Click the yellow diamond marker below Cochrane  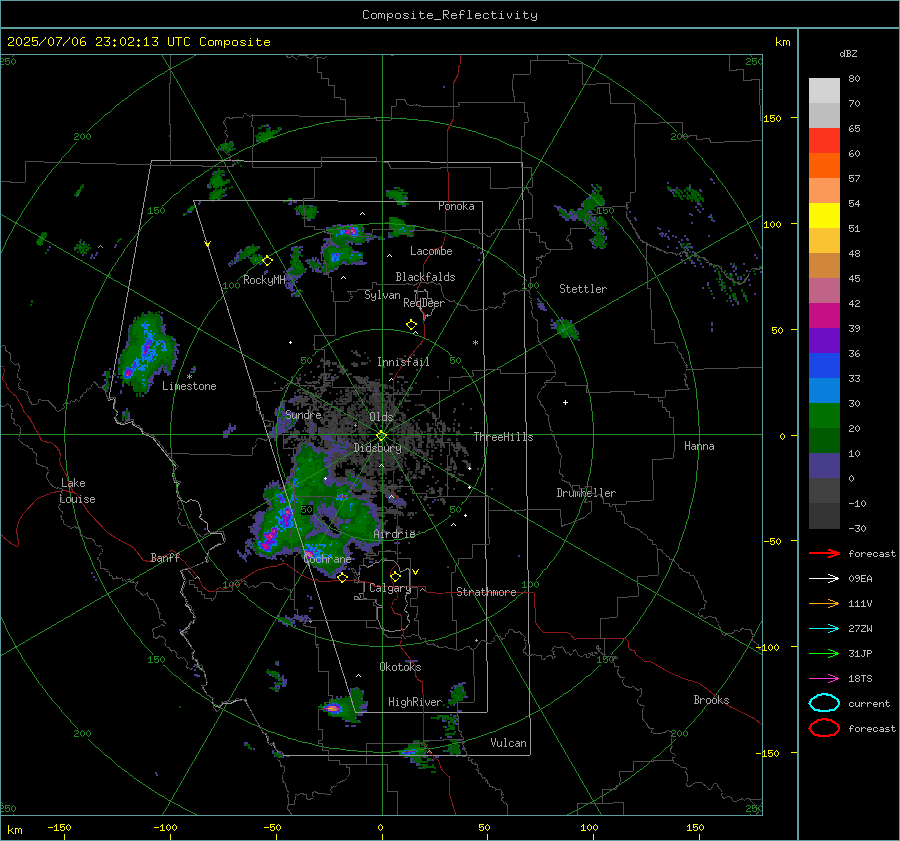point(342,577)
